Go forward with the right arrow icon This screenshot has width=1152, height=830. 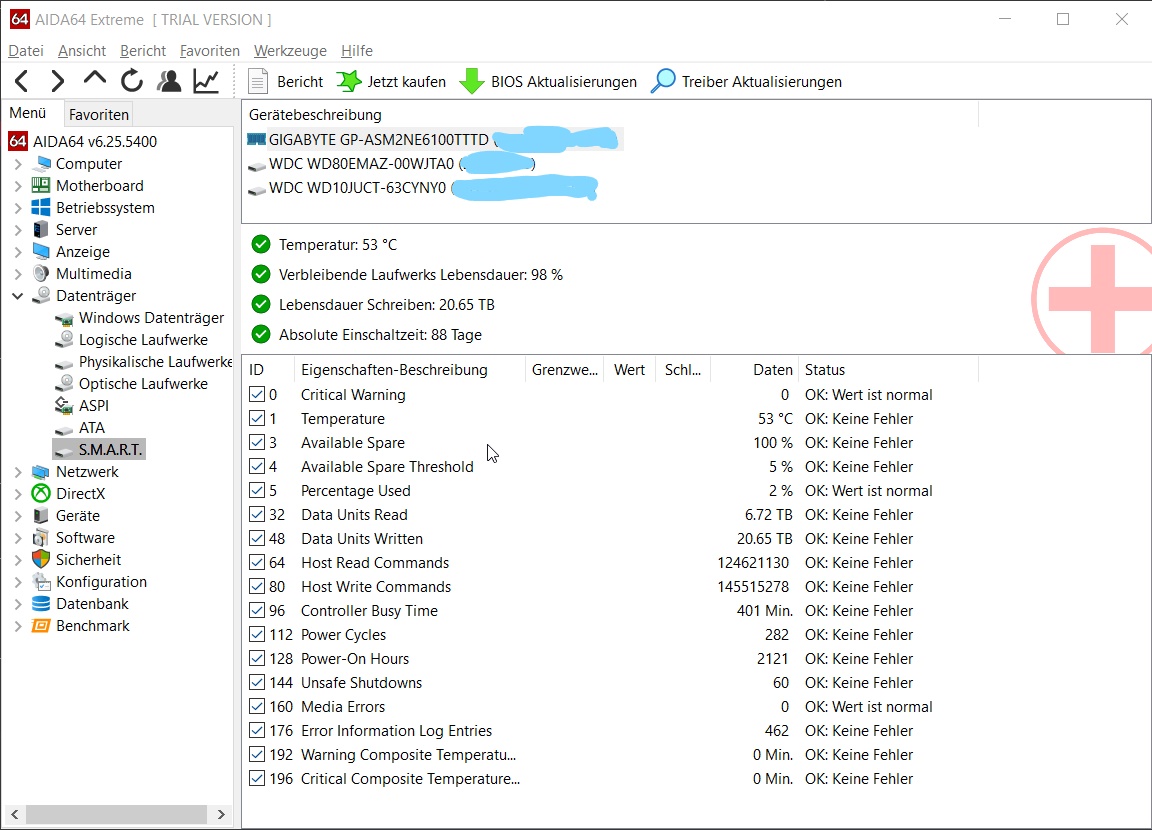point(57,81)
